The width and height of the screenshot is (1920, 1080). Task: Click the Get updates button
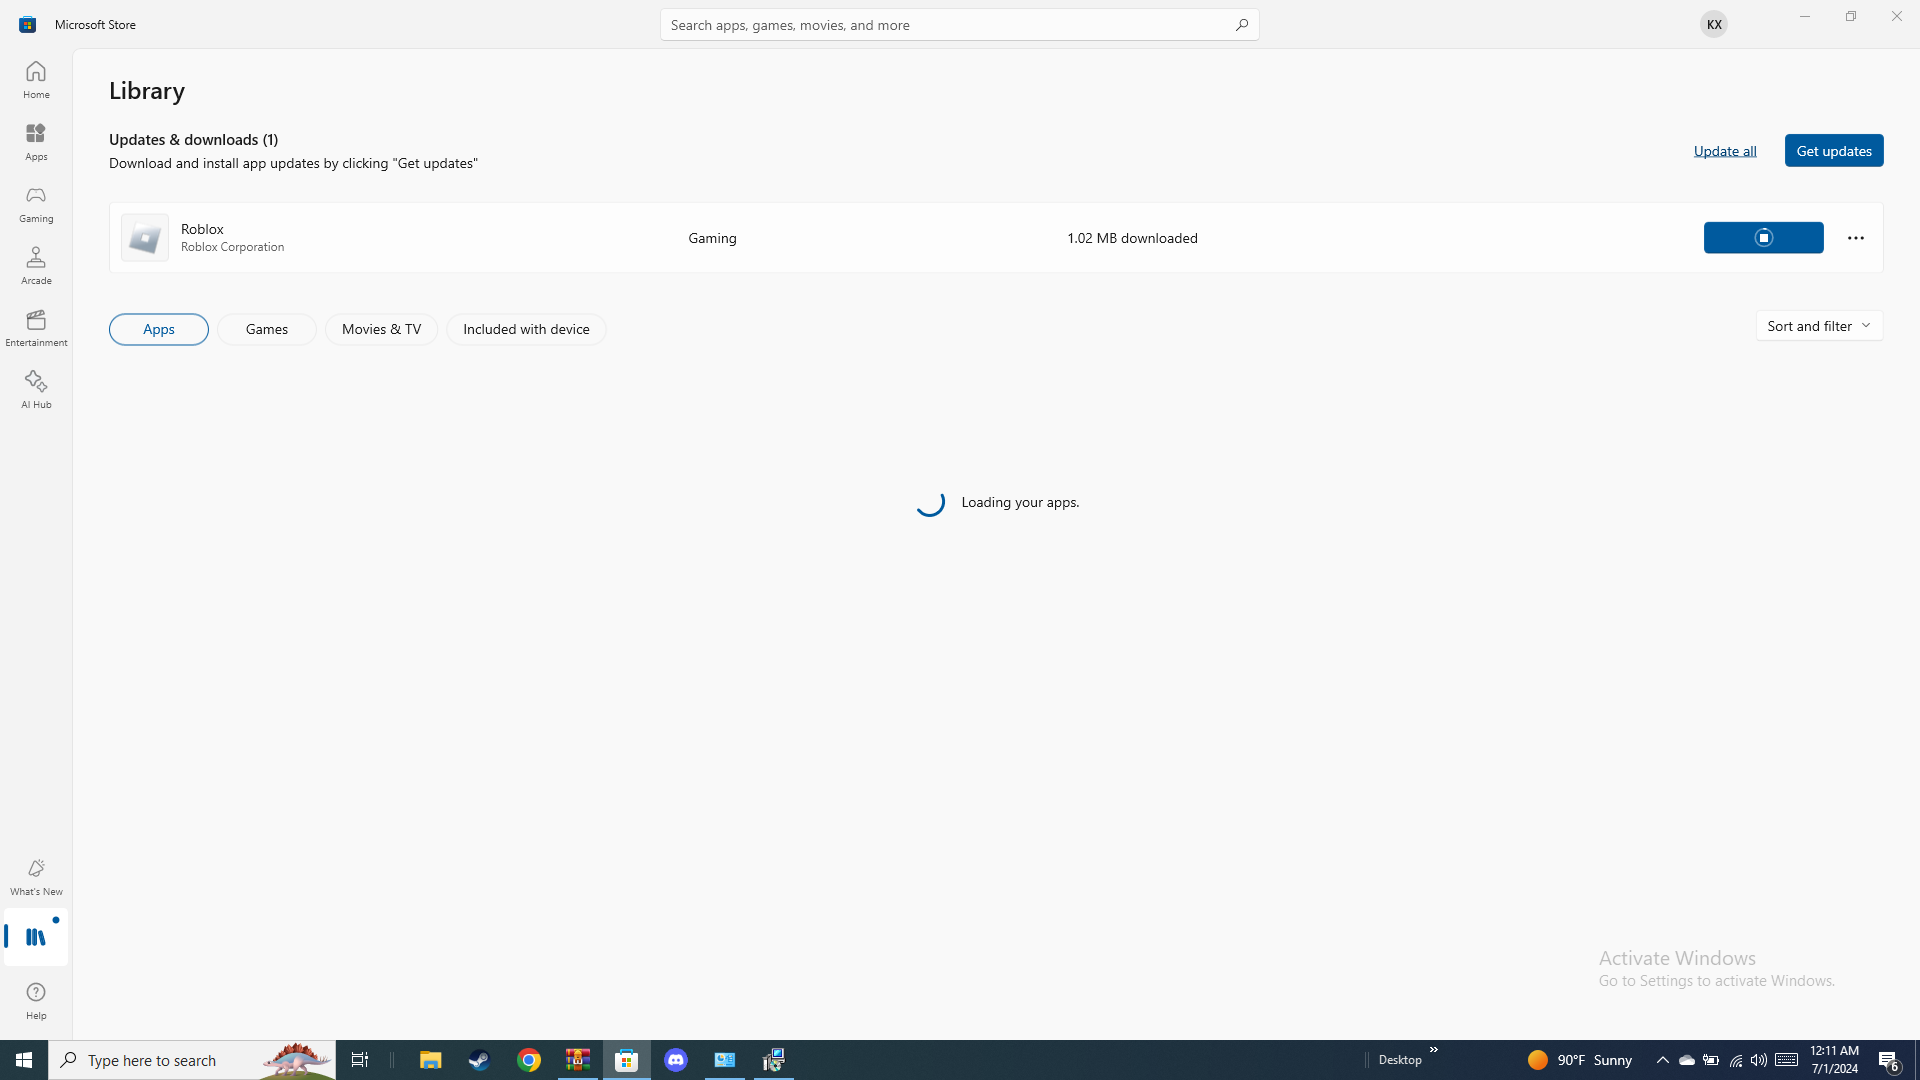point(1833,150)
